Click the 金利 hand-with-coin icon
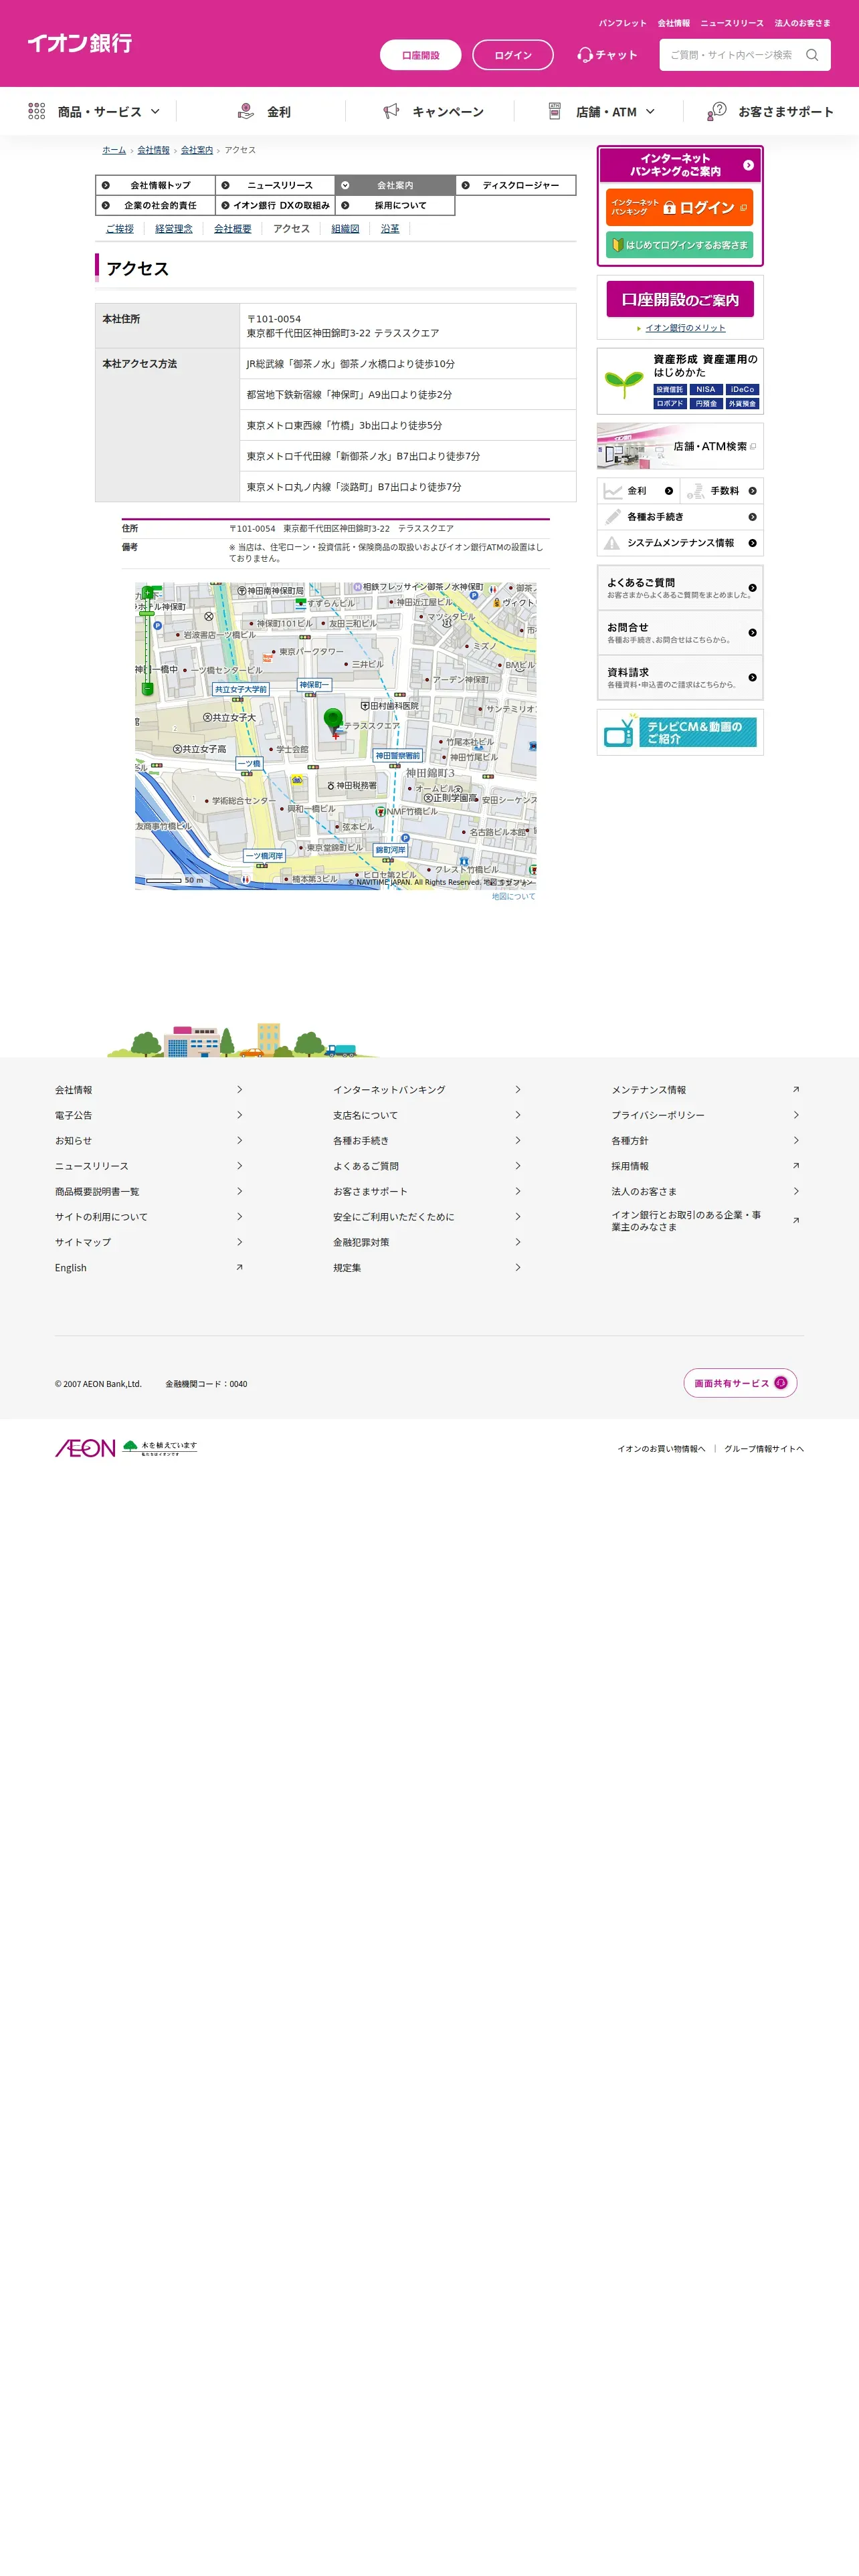 [x=246, y=111]
